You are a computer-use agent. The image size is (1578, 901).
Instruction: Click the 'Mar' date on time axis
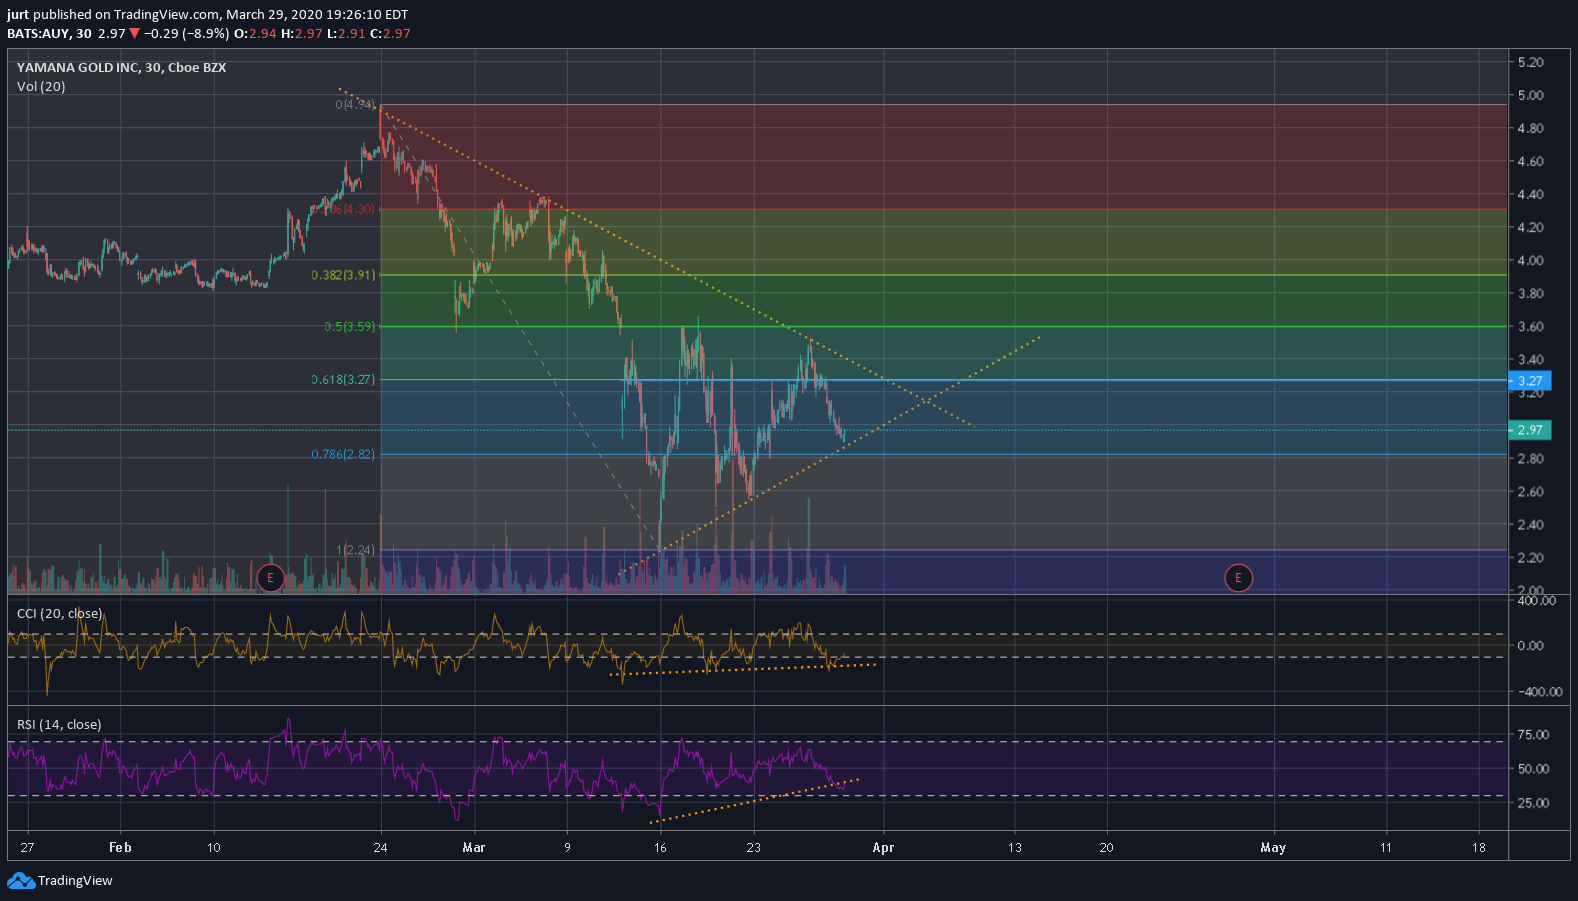[x=474, y=848]
